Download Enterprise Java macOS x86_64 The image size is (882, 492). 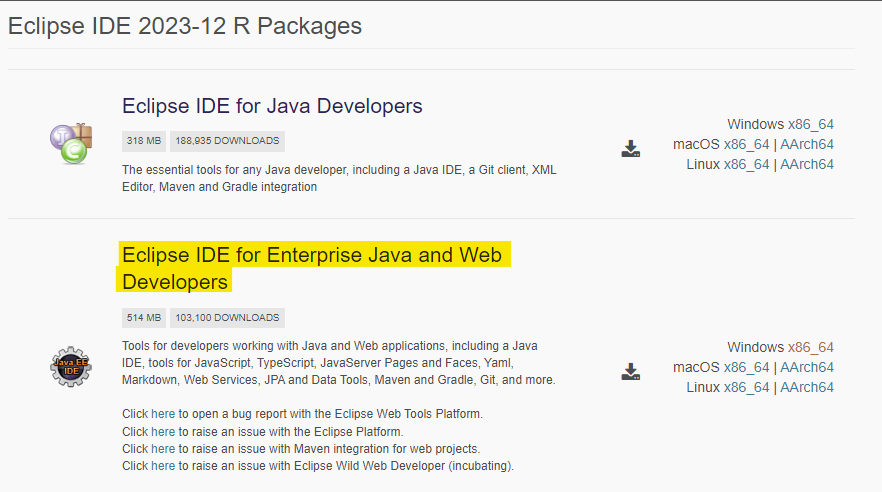click(746, 368)
